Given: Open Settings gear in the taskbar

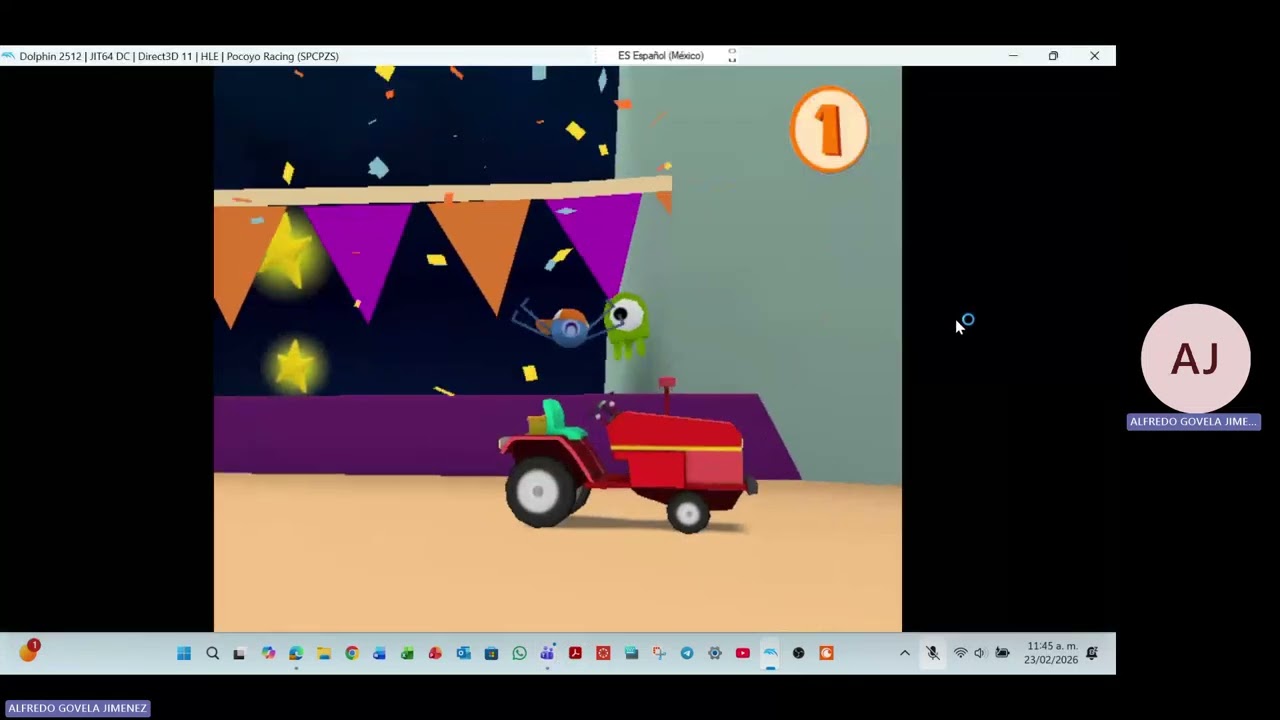Looking at the screenshot, I should click(715, 653).
